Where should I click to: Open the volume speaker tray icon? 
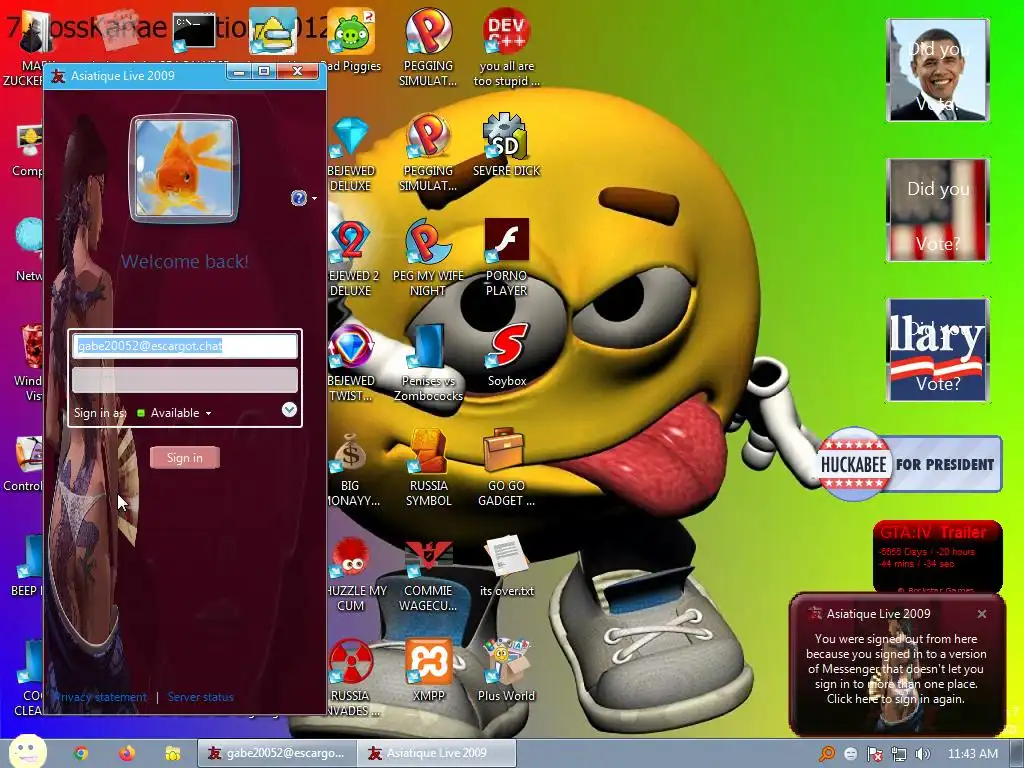[923, 754]
